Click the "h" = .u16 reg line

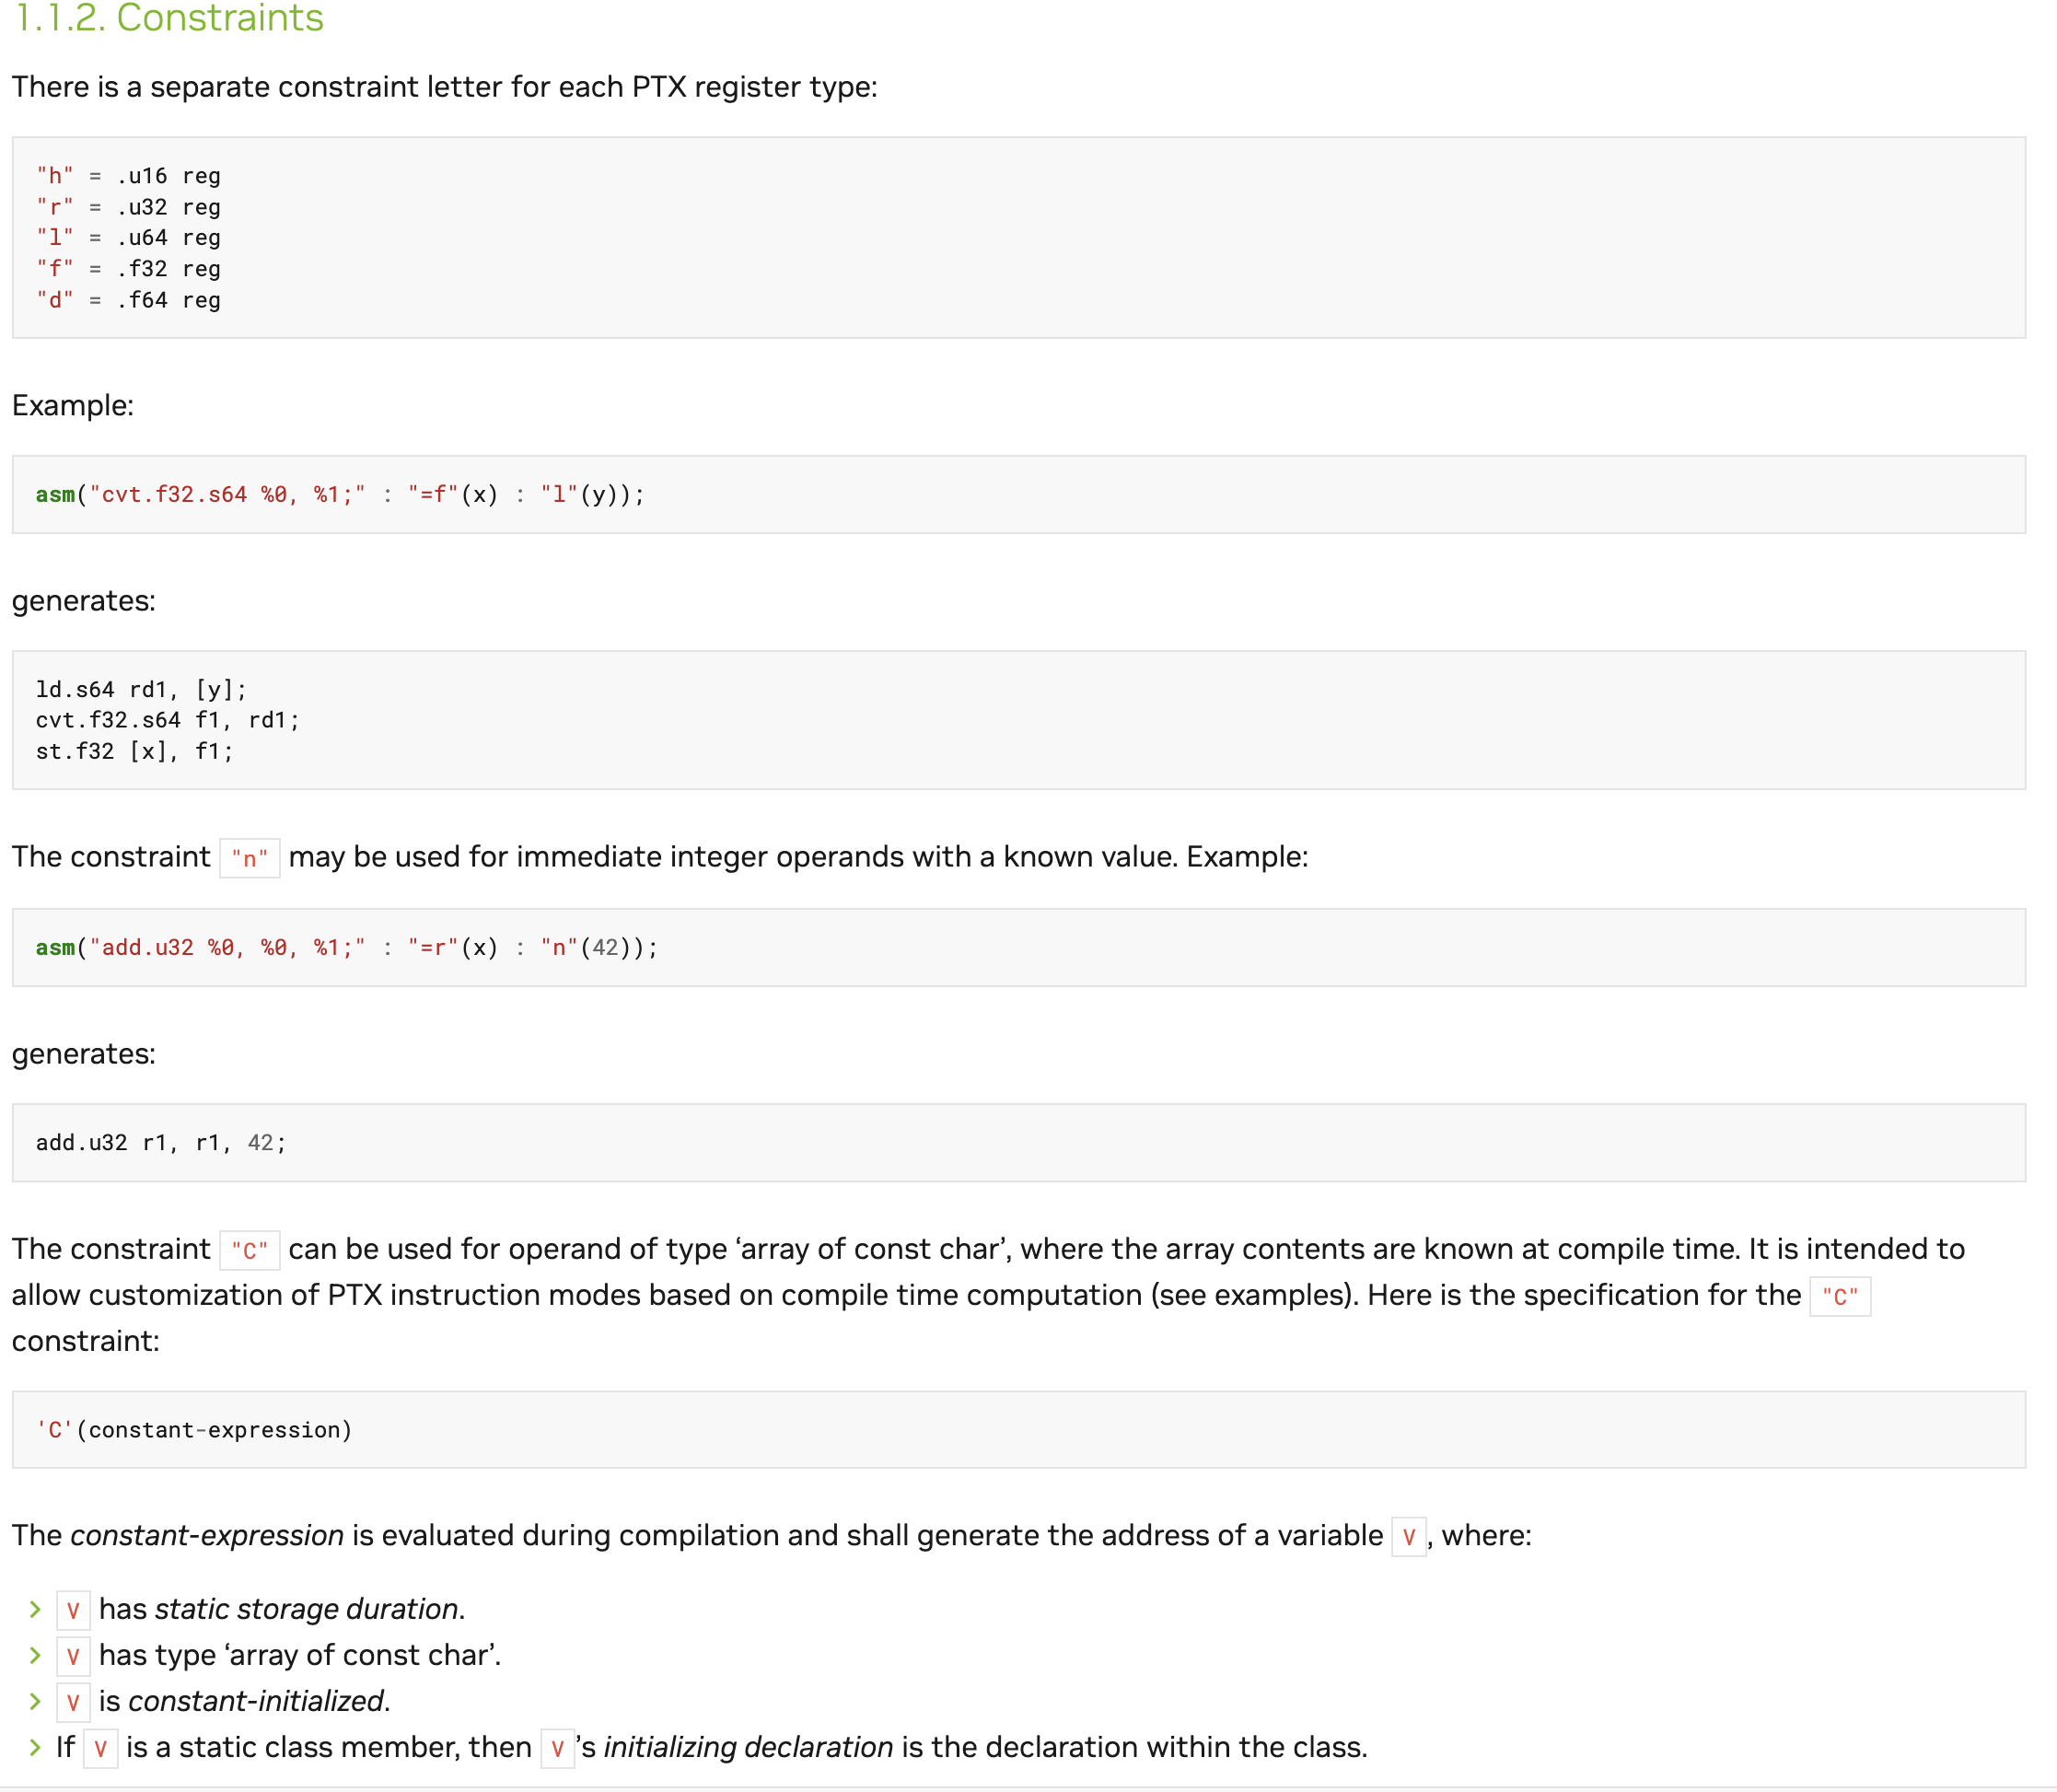128,176
